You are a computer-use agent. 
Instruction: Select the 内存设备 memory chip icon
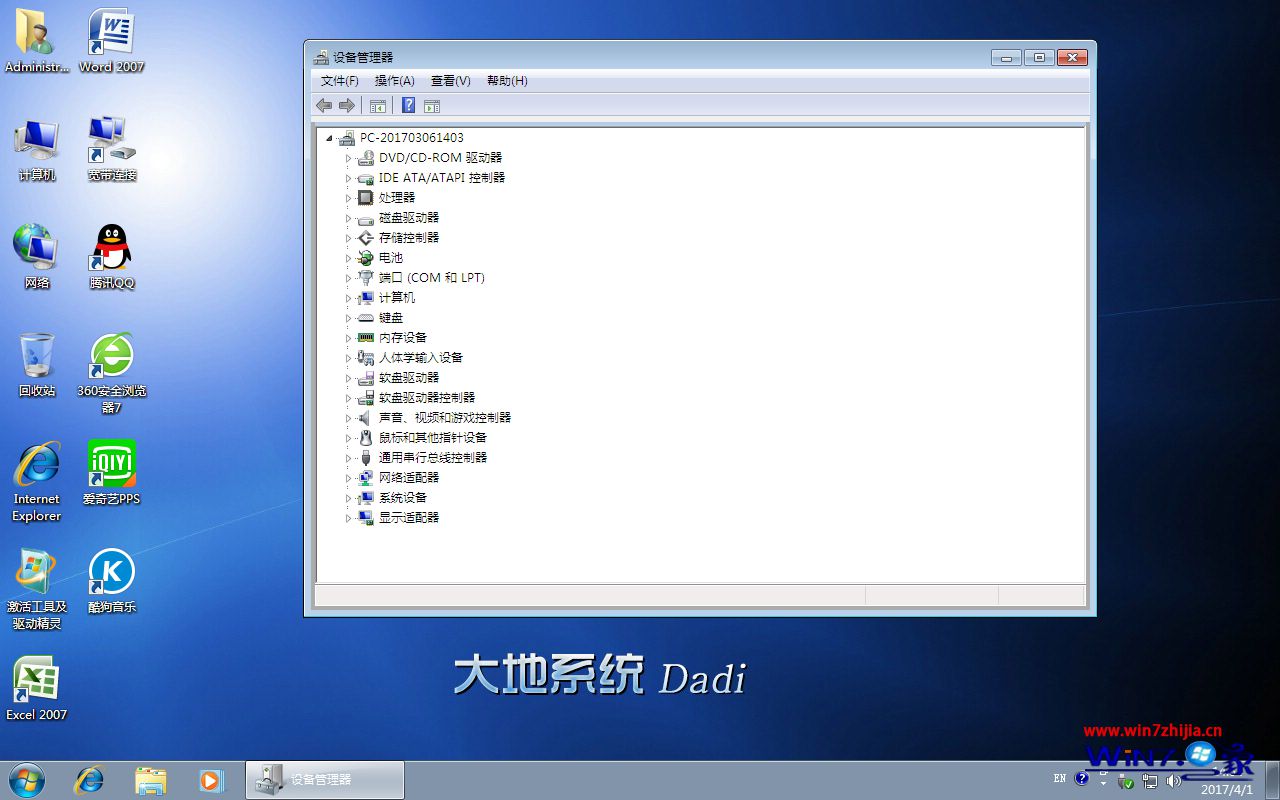click(366, 338)
